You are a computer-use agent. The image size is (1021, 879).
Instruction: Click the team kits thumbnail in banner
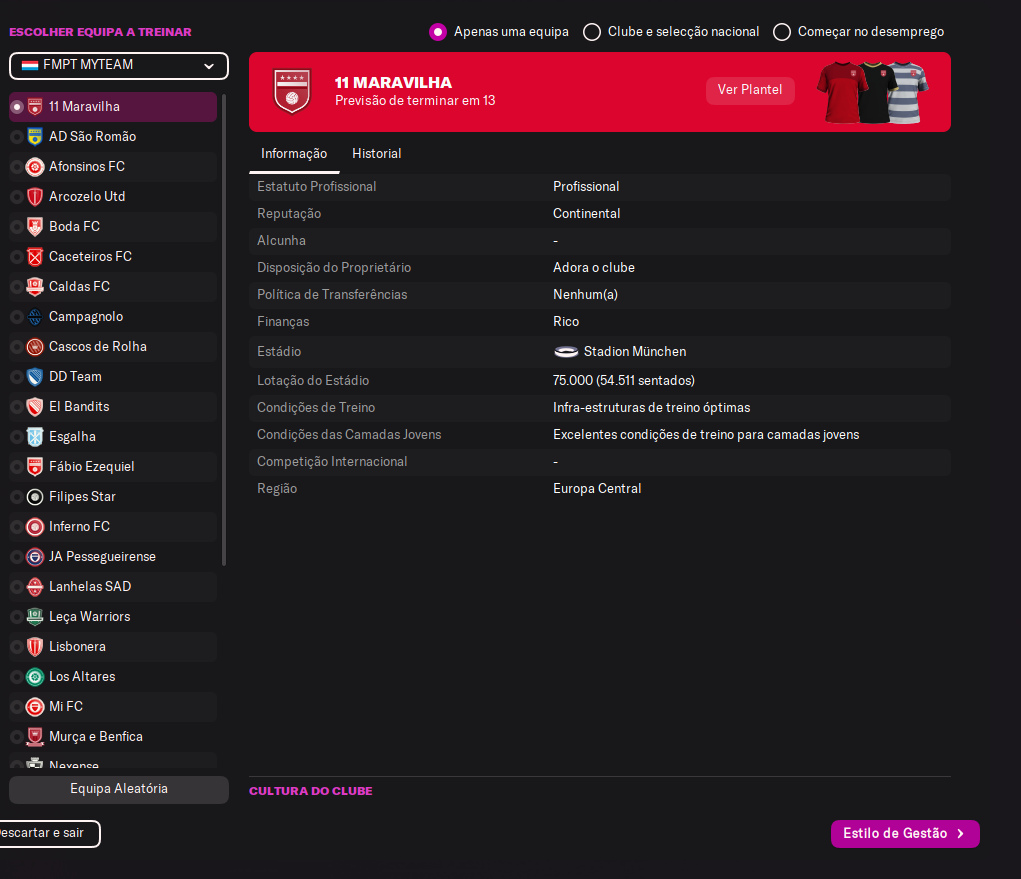(x=873, y=92)
